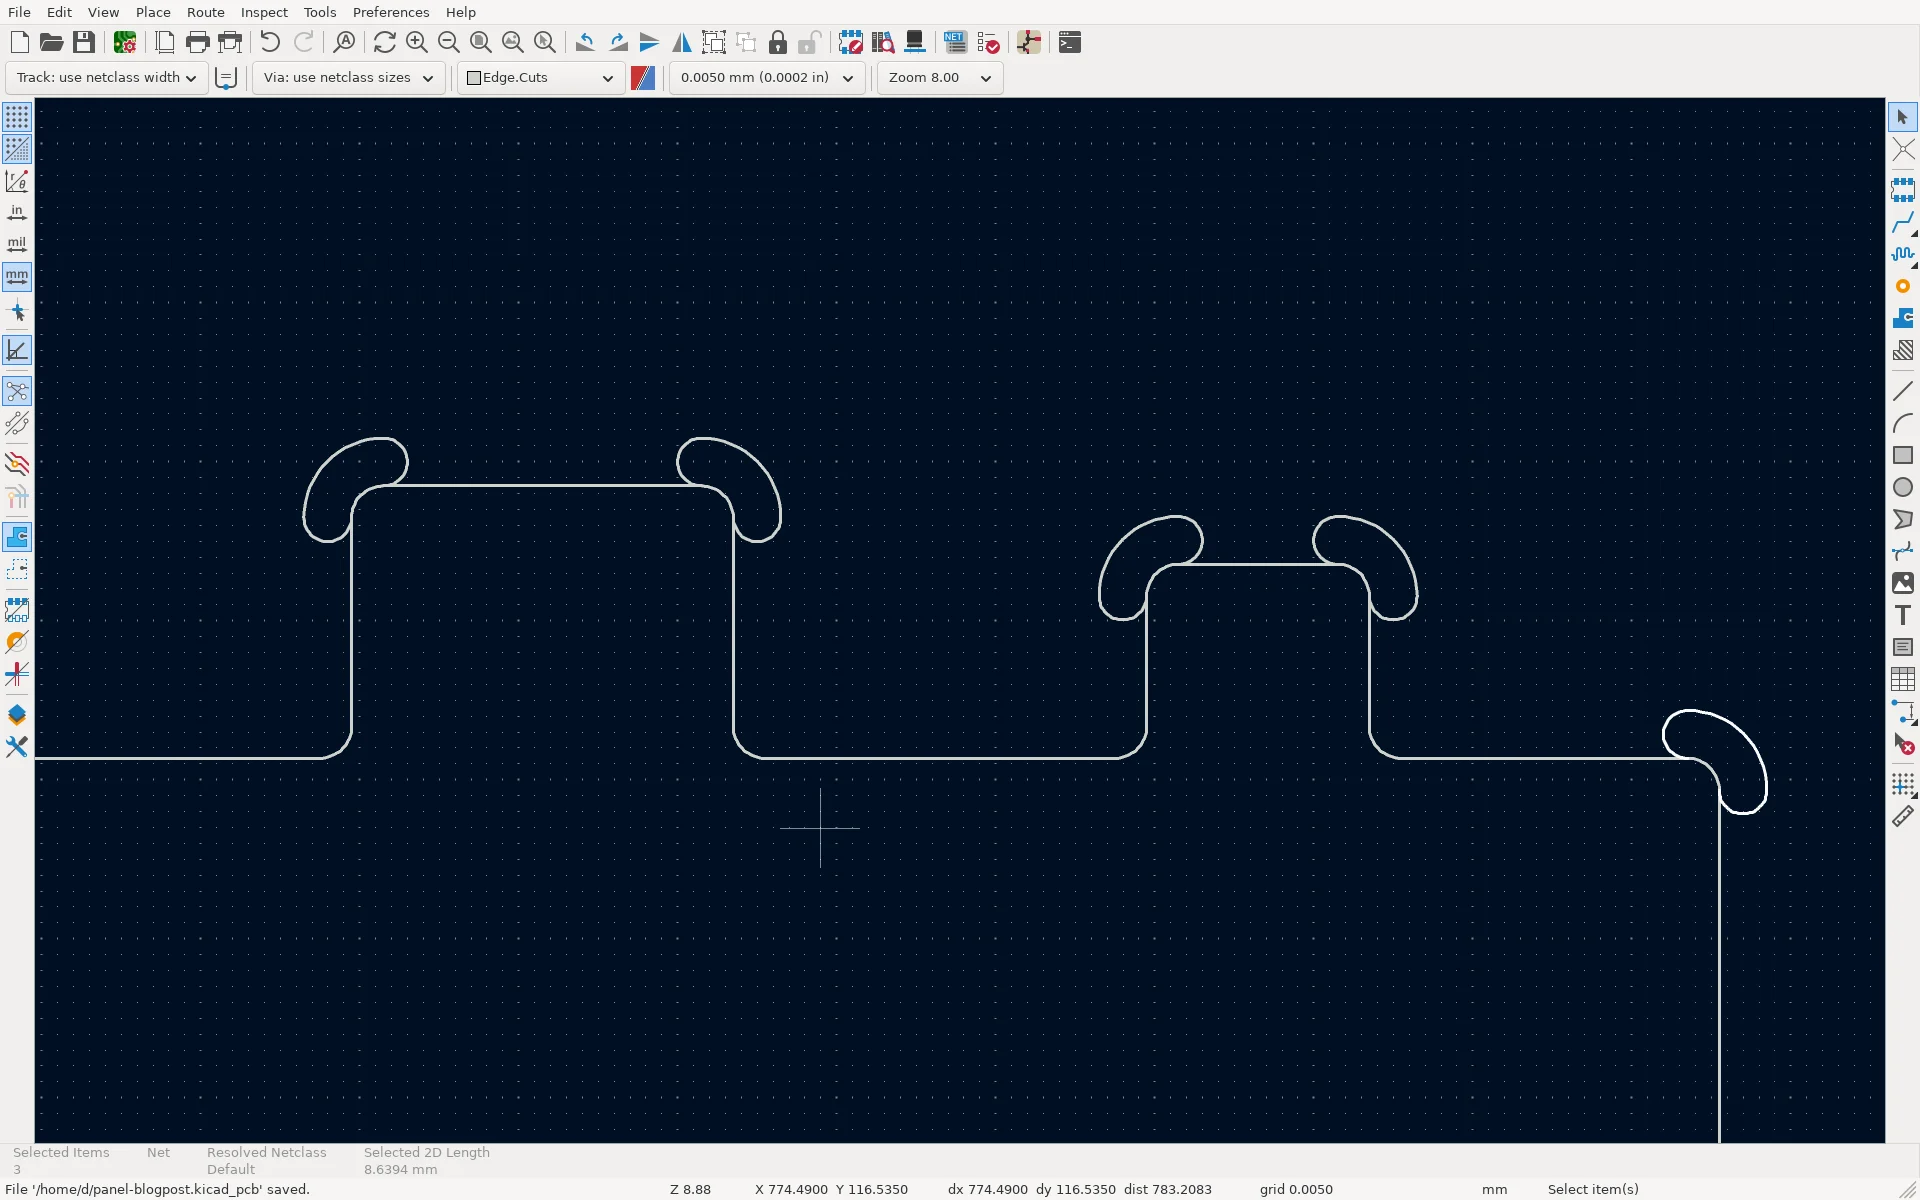Open the scripting console
The width and height of the screenshot is (1920, 1200).
(x=1069, y=42)
